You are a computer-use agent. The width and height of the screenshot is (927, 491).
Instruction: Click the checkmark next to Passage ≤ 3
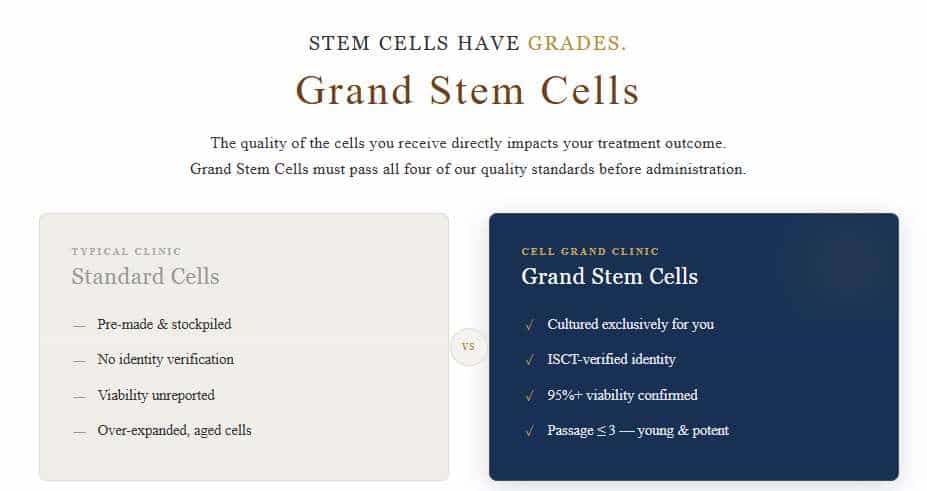(529, 431)
